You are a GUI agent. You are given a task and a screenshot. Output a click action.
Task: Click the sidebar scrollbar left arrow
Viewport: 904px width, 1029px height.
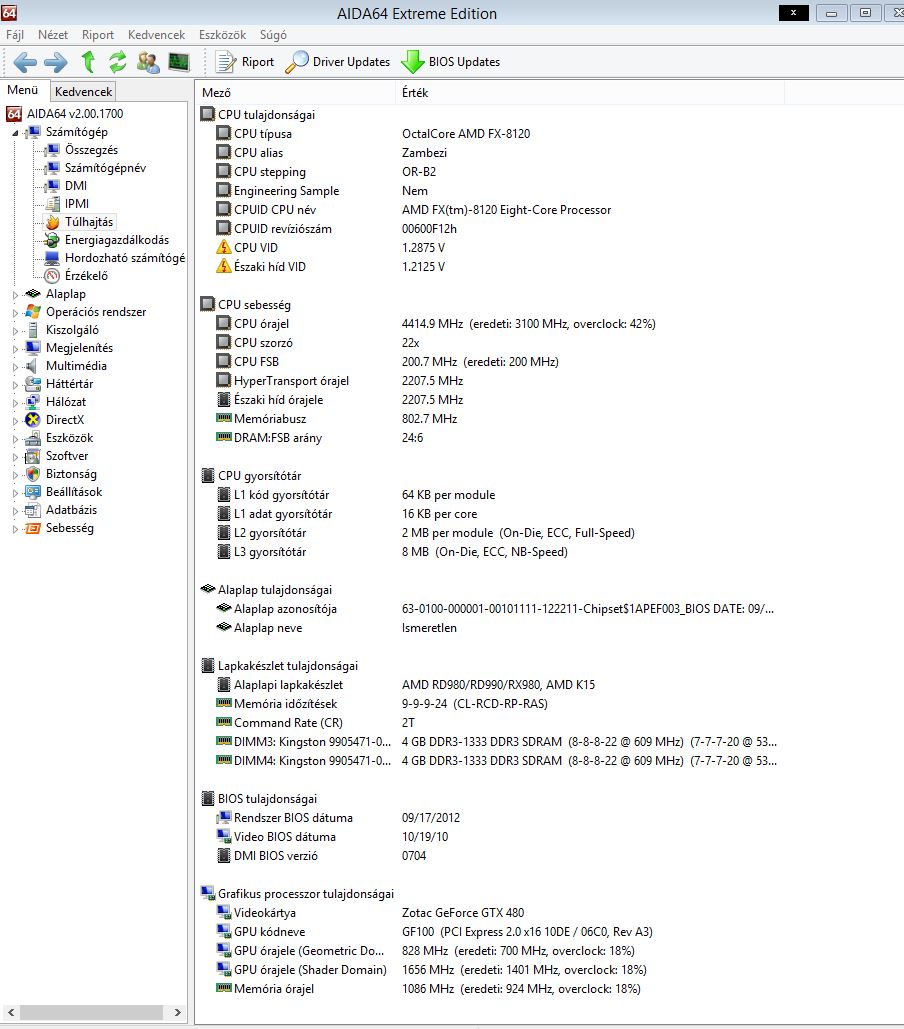point(10,1013)
